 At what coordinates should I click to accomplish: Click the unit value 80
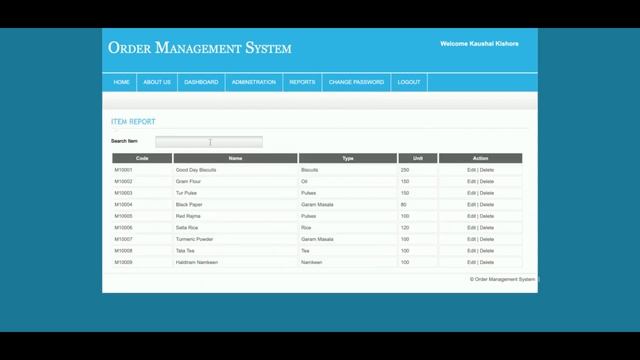(x=403, y=204)
